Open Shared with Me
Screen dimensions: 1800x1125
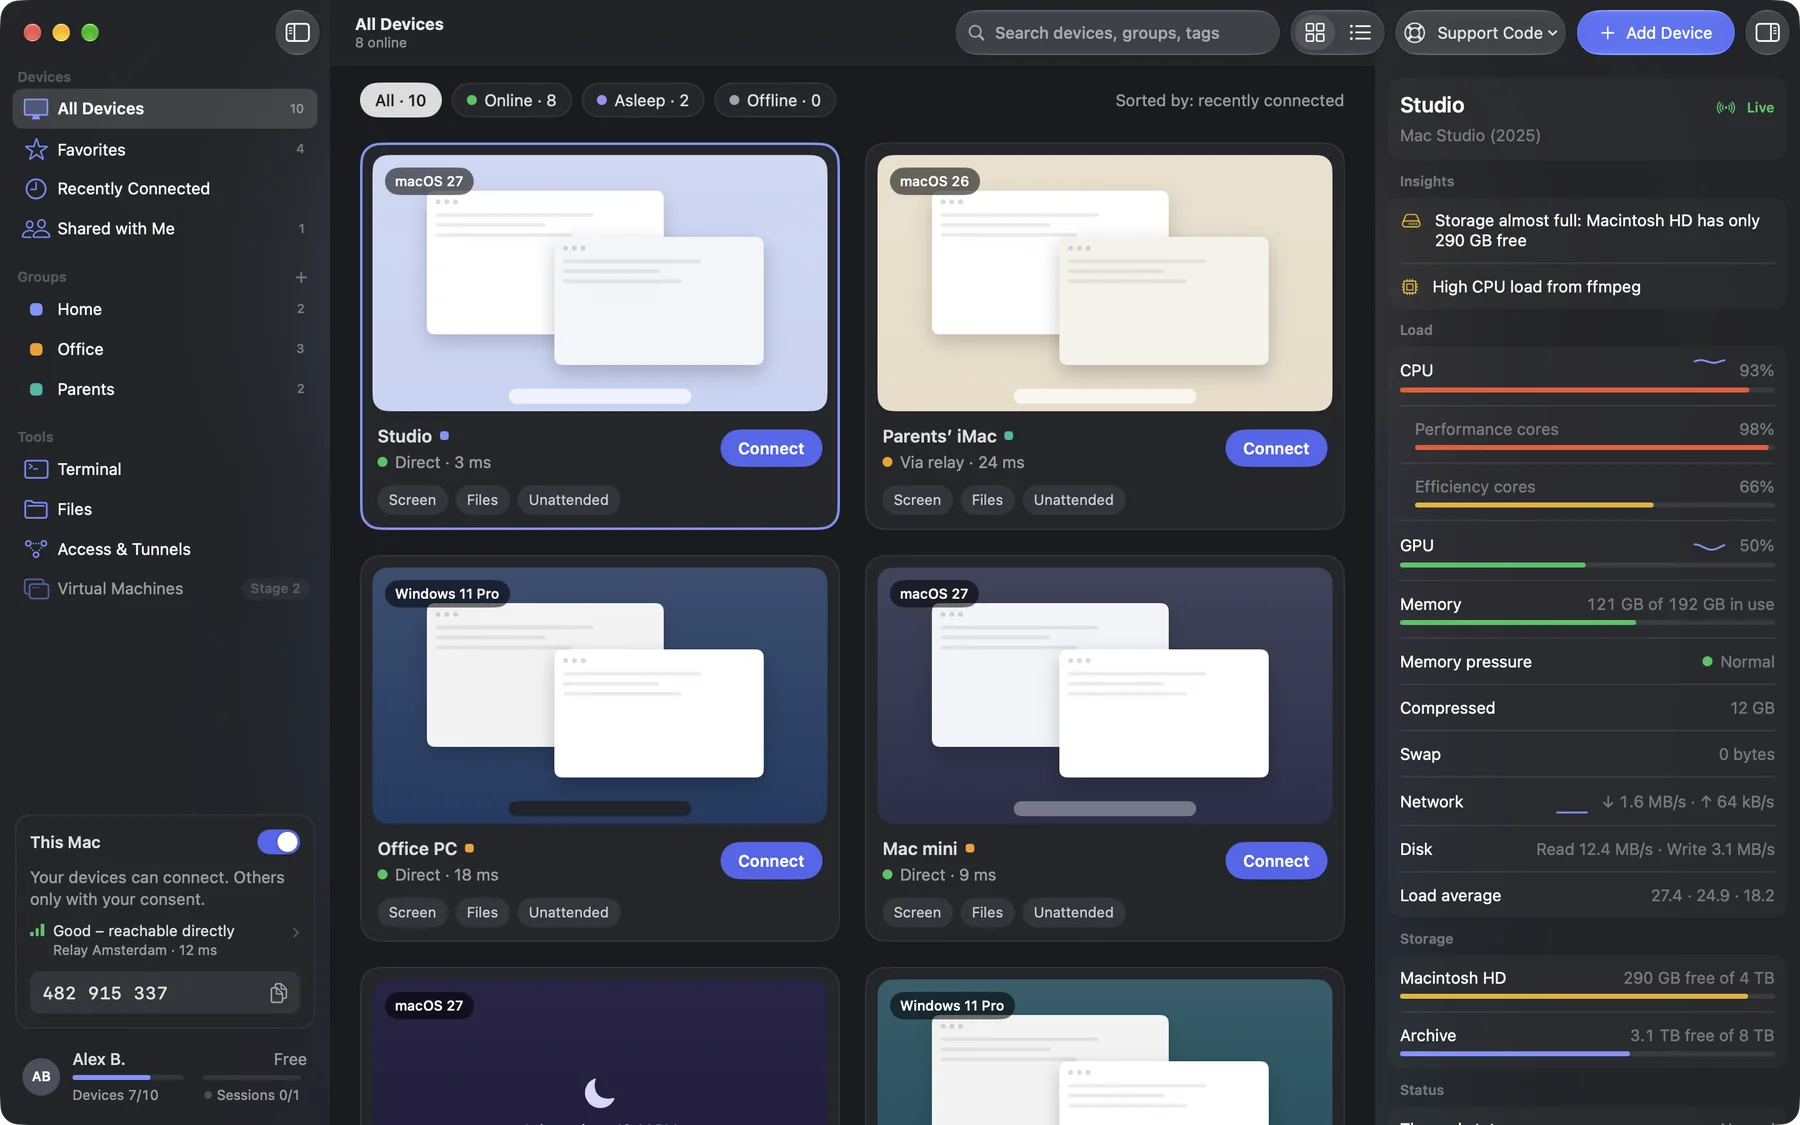click(x=165, y=228)
